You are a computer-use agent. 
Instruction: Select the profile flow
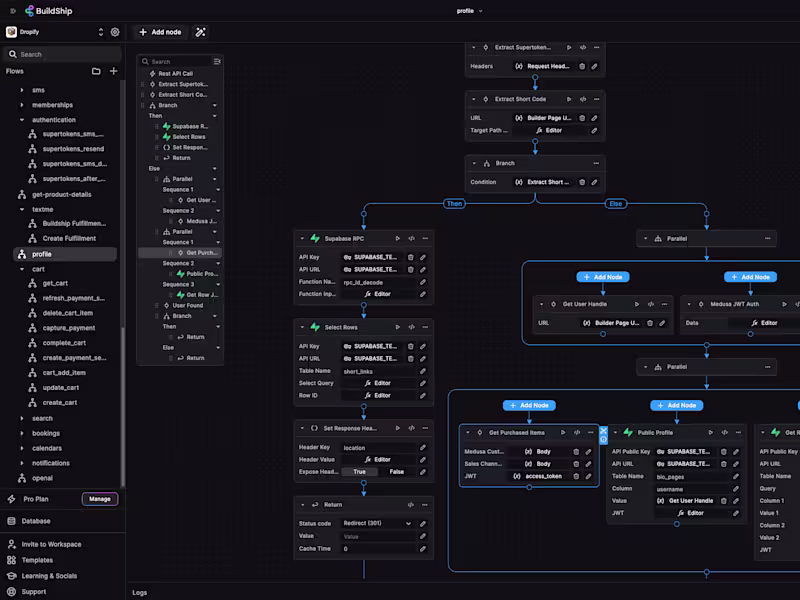tap(65, 254)
